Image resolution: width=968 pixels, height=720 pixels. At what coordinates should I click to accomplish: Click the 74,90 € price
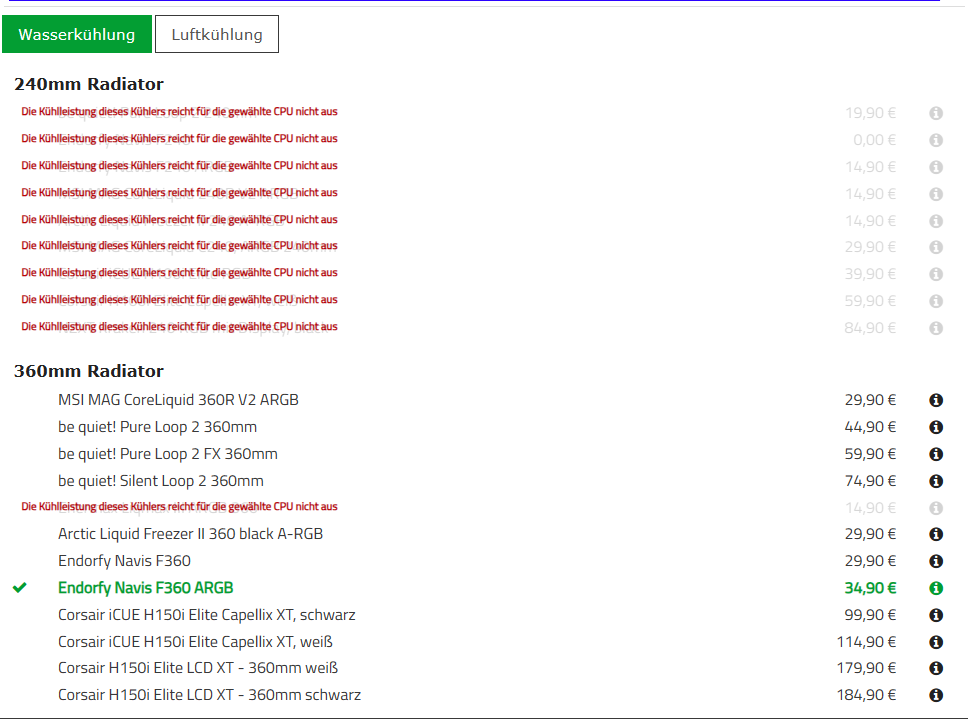click(870, 481)
